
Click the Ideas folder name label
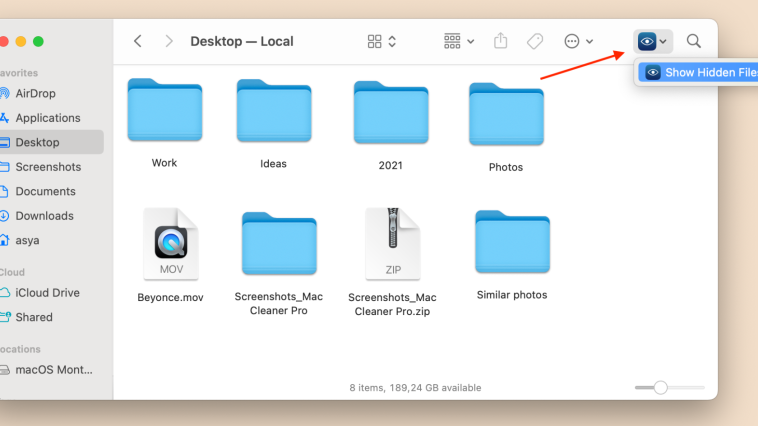[x=273, y=164]
